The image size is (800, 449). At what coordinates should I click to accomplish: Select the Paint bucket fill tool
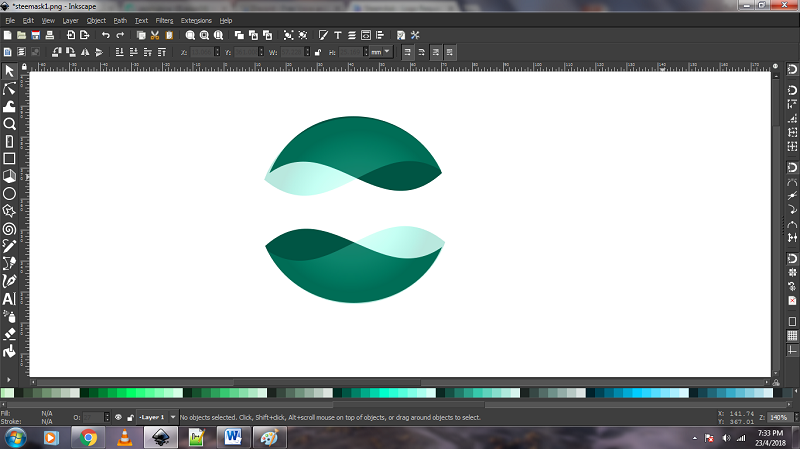coord(9,352)
